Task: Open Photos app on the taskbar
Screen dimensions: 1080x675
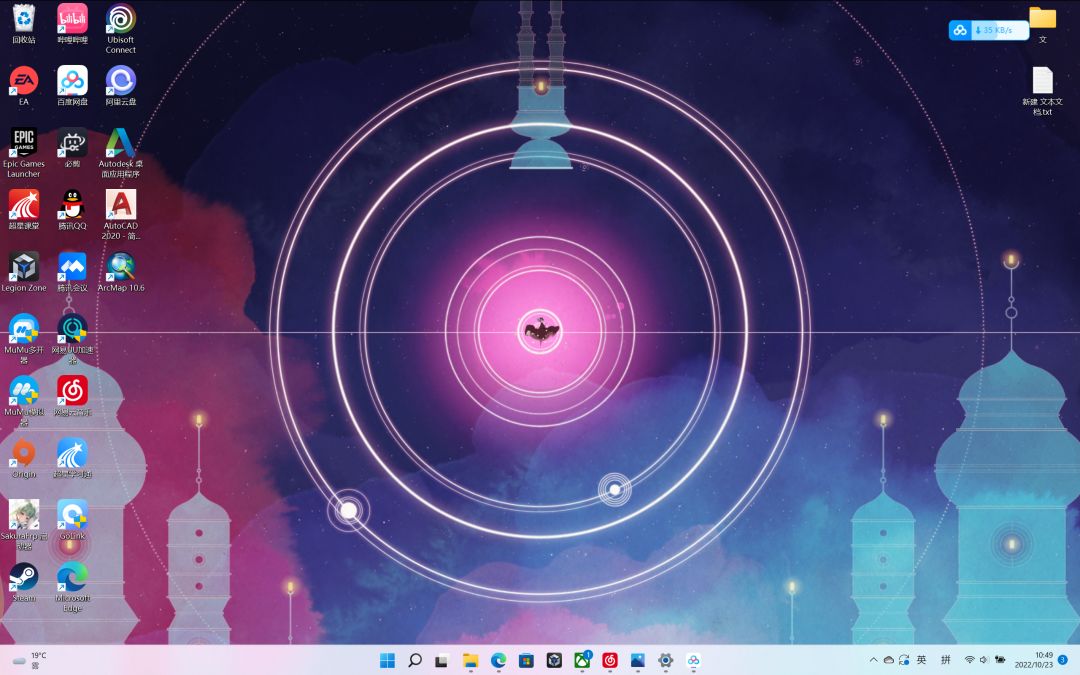Action: 638,661
